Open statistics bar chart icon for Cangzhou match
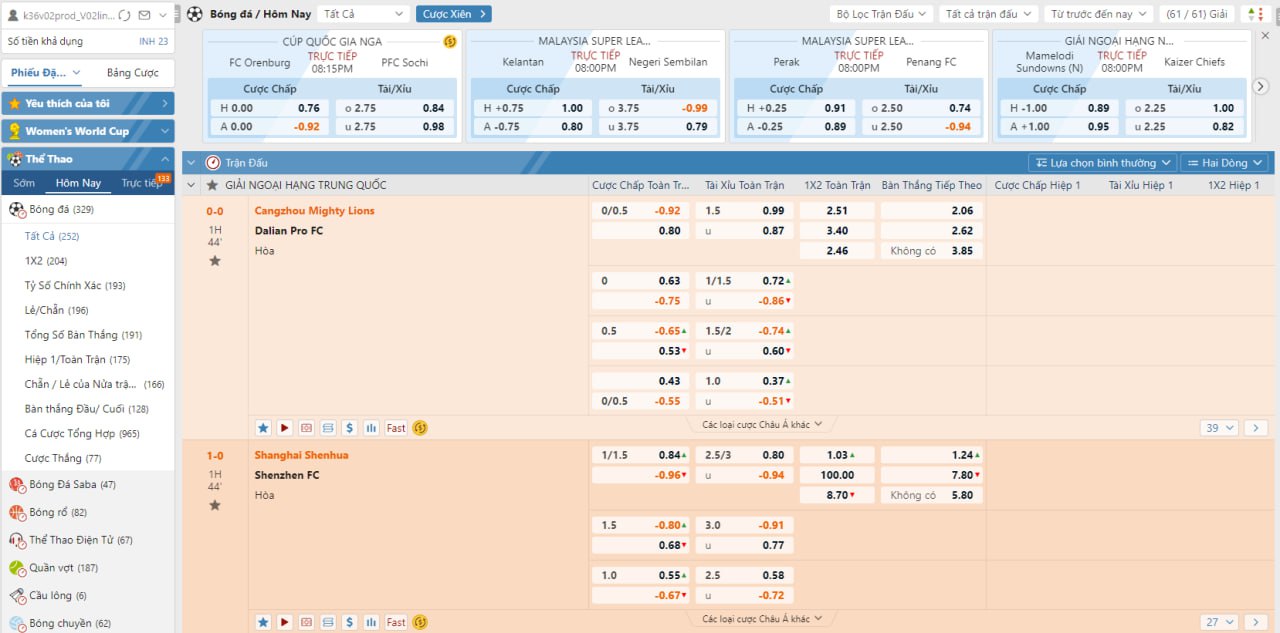The height and width of the screenshot is (633, 1280). pos(371,428)
